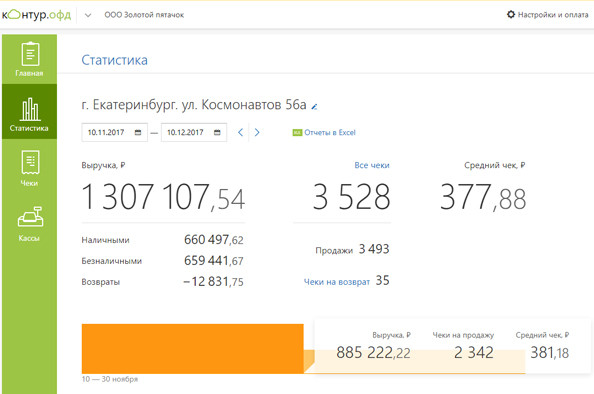Select the Статистика menu label
The image size is (594, 394).
29,128
